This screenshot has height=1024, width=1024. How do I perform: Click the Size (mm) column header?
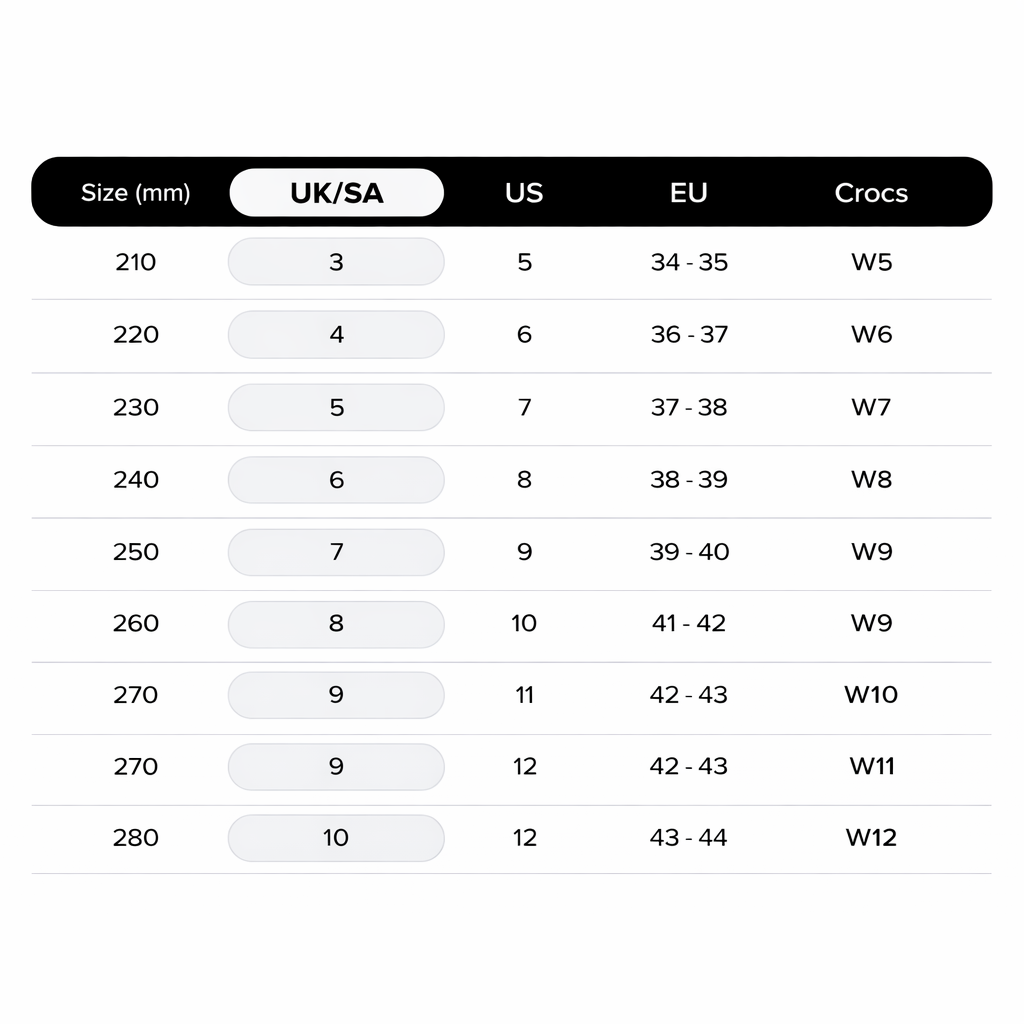(136, 193)
